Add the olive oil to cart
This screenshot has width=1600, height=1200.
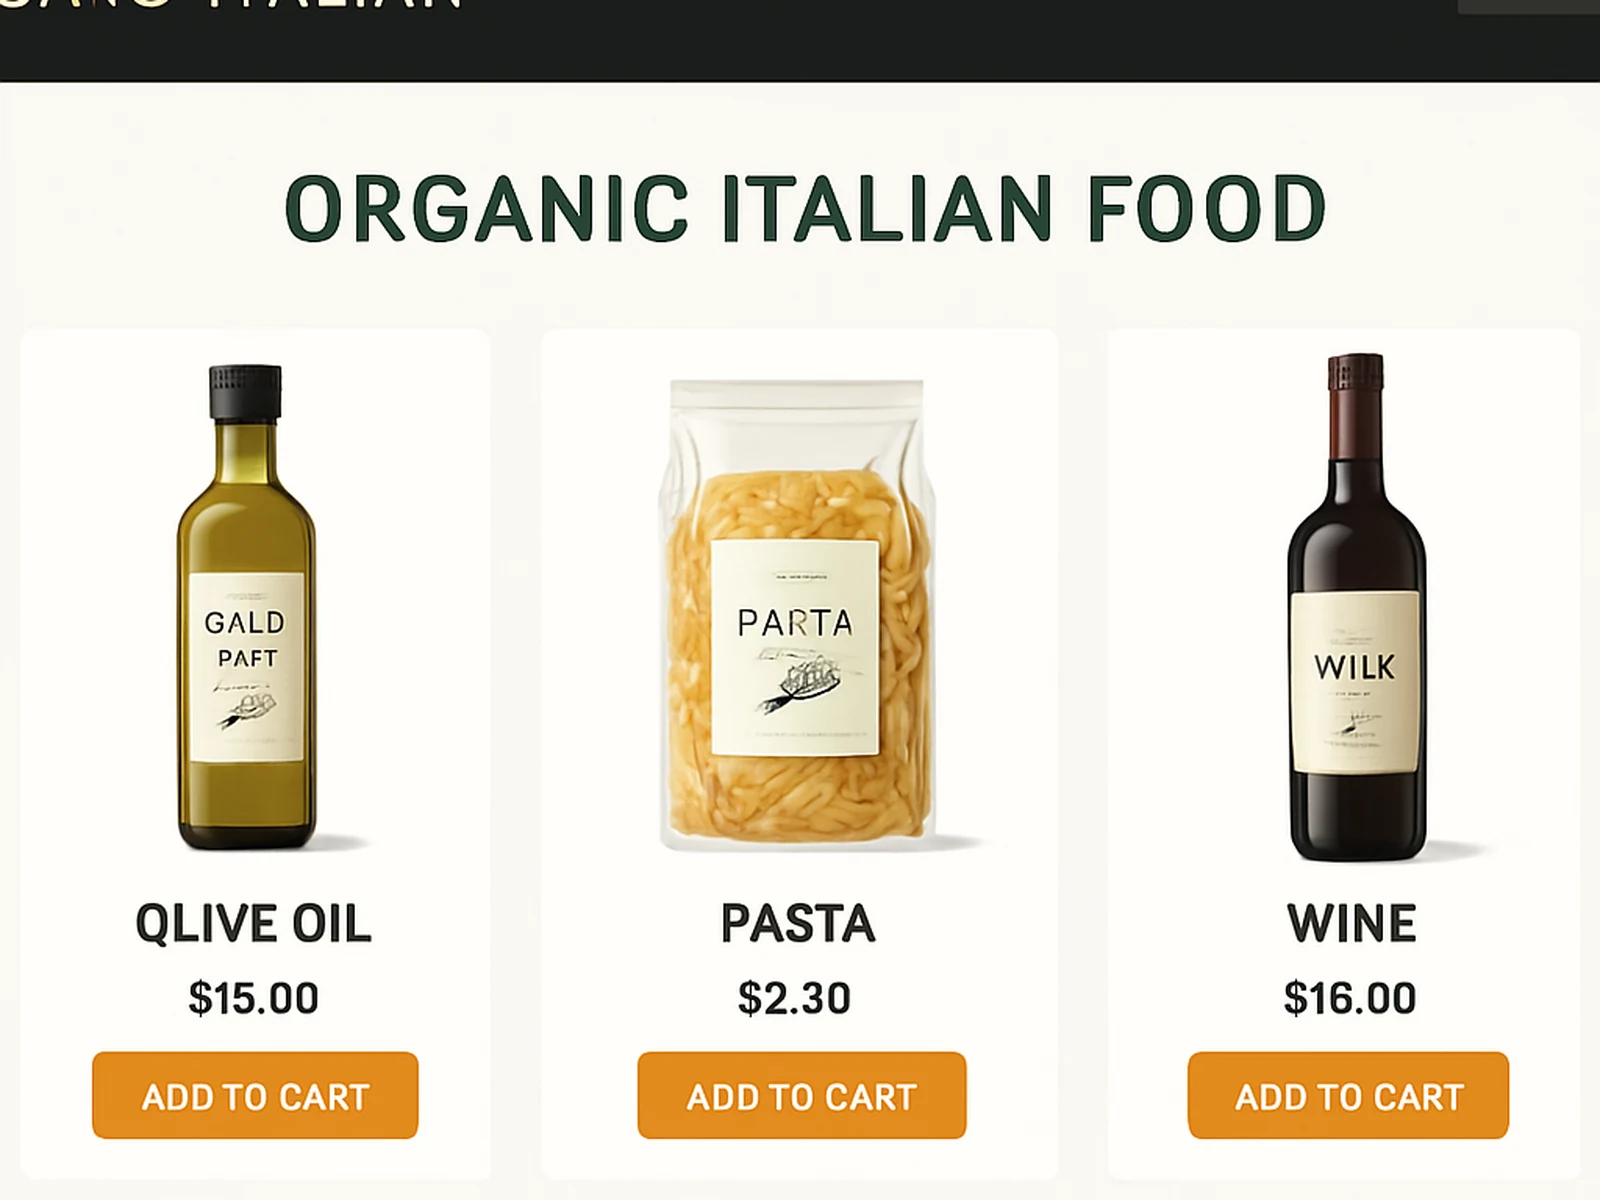255,1095
